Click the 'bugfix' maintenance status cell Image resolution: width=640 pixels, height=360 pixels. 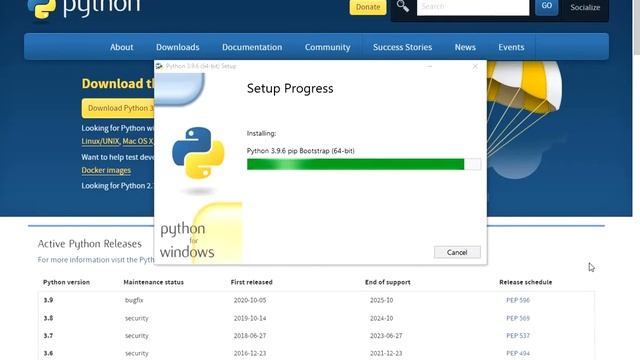click(x=134, y=300)
